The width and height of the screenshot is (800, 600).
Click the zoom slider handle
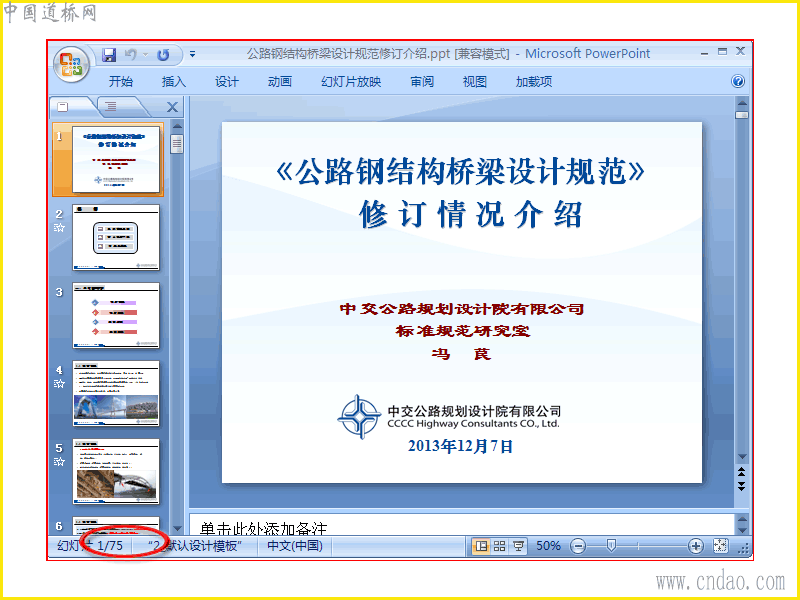[x=611, y=546]
